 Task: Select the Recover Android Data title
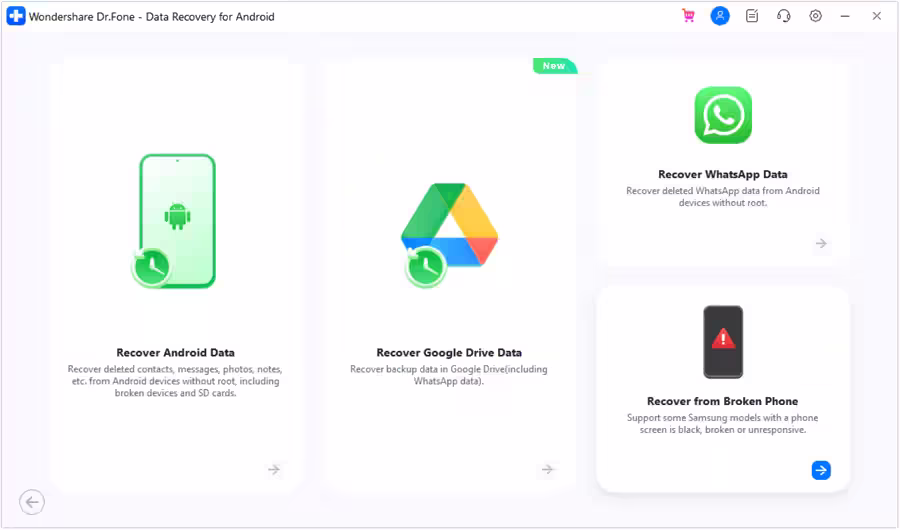point(176,353)
